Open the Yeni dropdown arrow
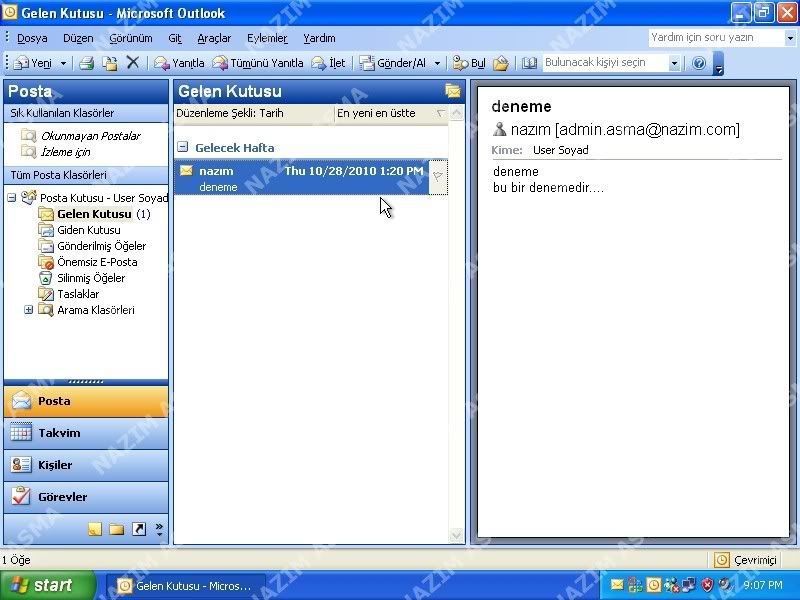800x600 pixels. (63, 64)
